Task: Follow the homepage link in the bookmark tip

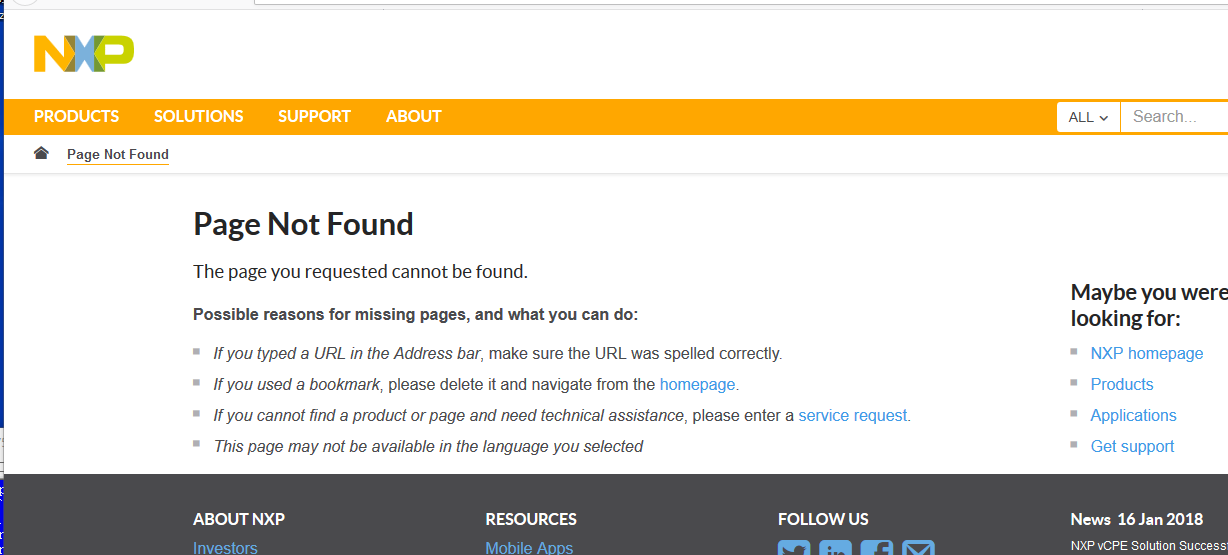Action: click(x=699, y=384)
